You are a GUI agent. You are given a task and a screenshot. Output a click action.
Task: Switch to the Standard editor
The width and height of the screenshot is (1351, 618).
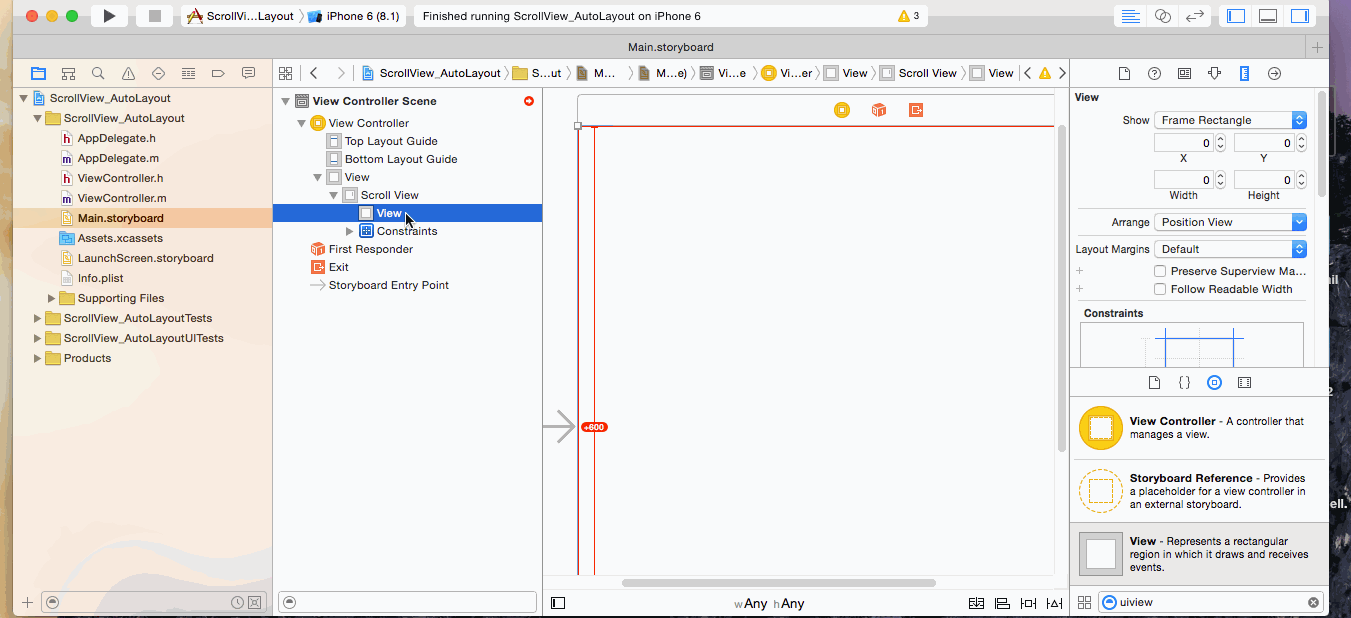(x=1130, y=16)
